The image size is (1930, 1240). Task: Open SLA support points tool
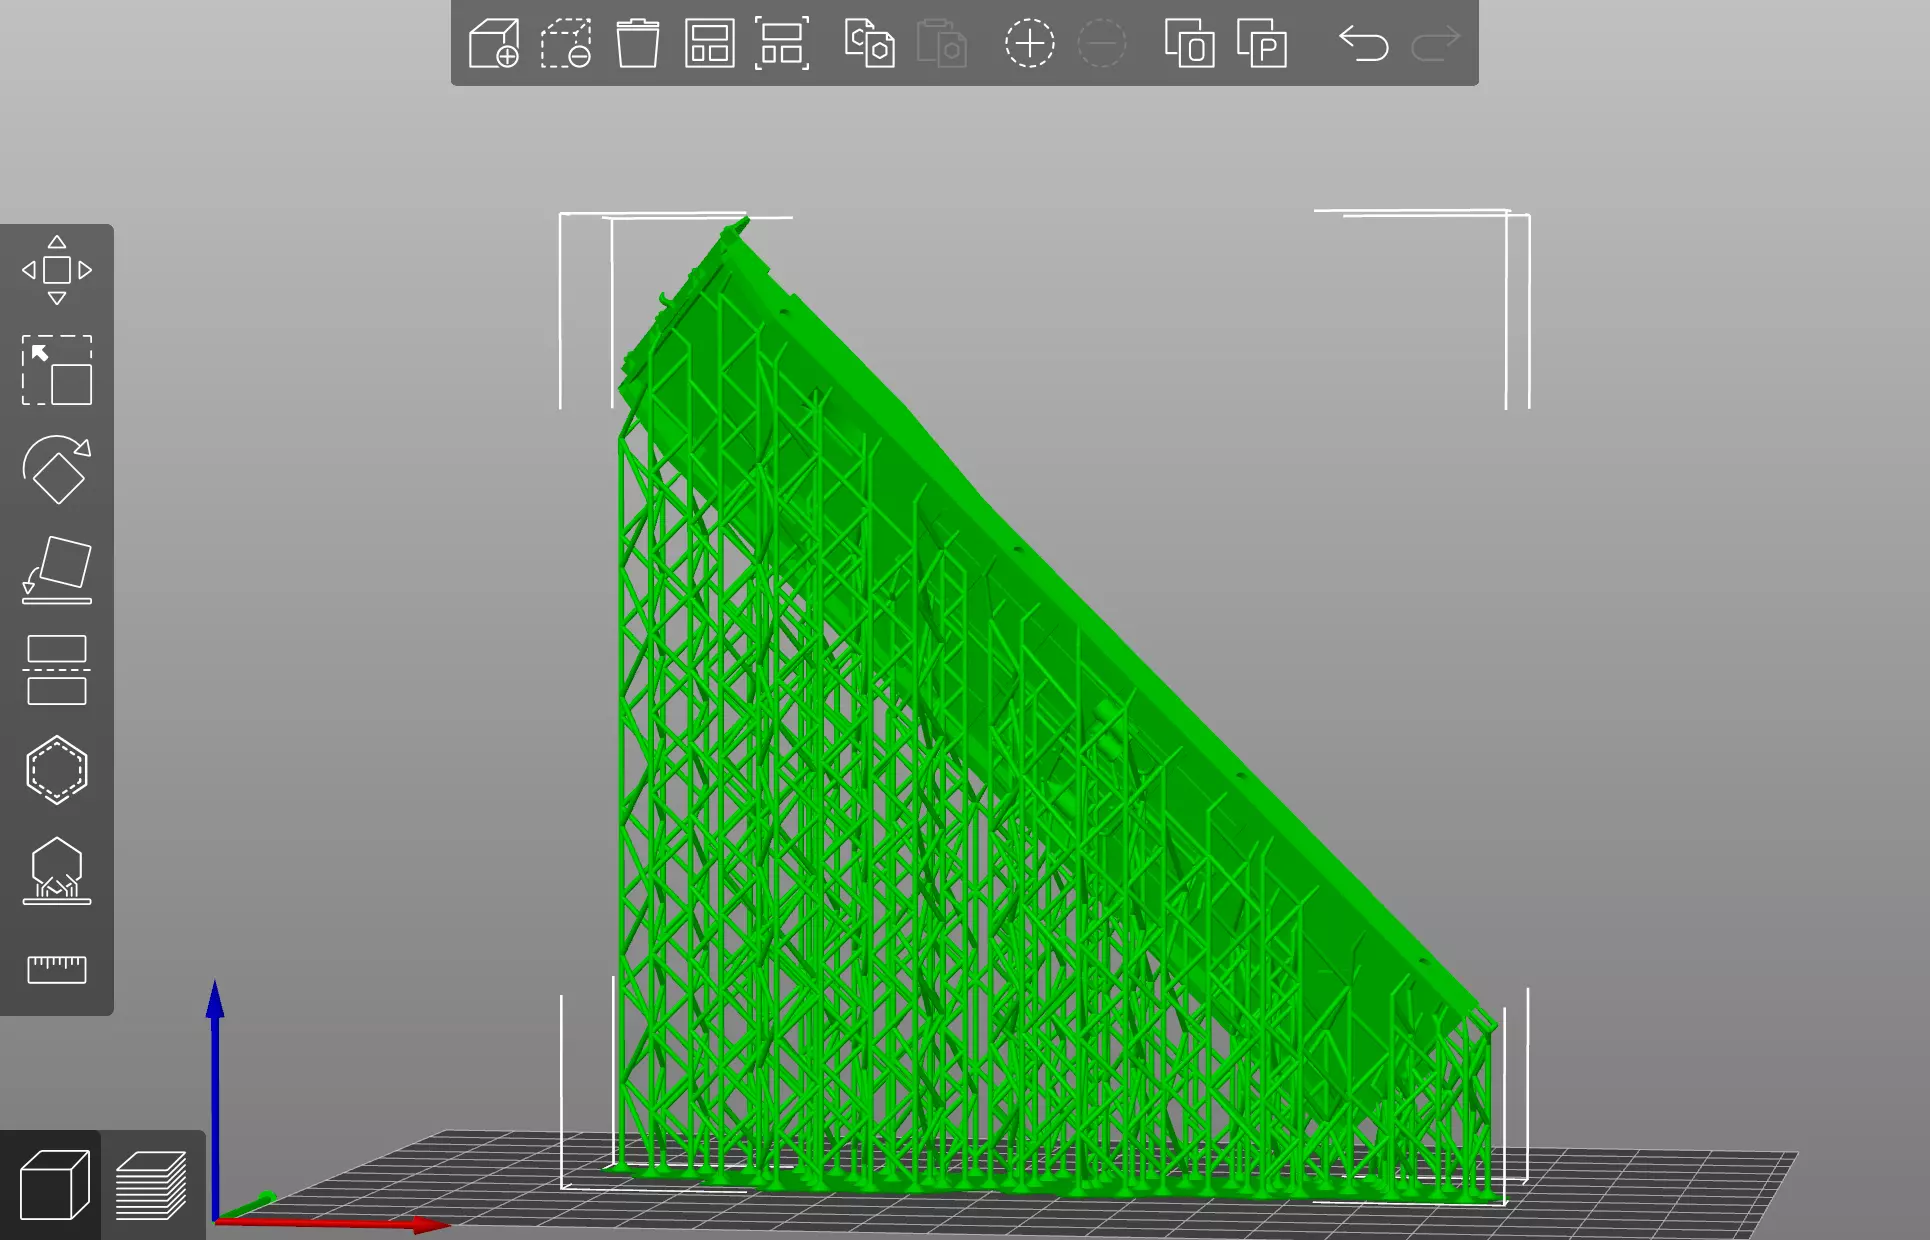coord(57,870)
